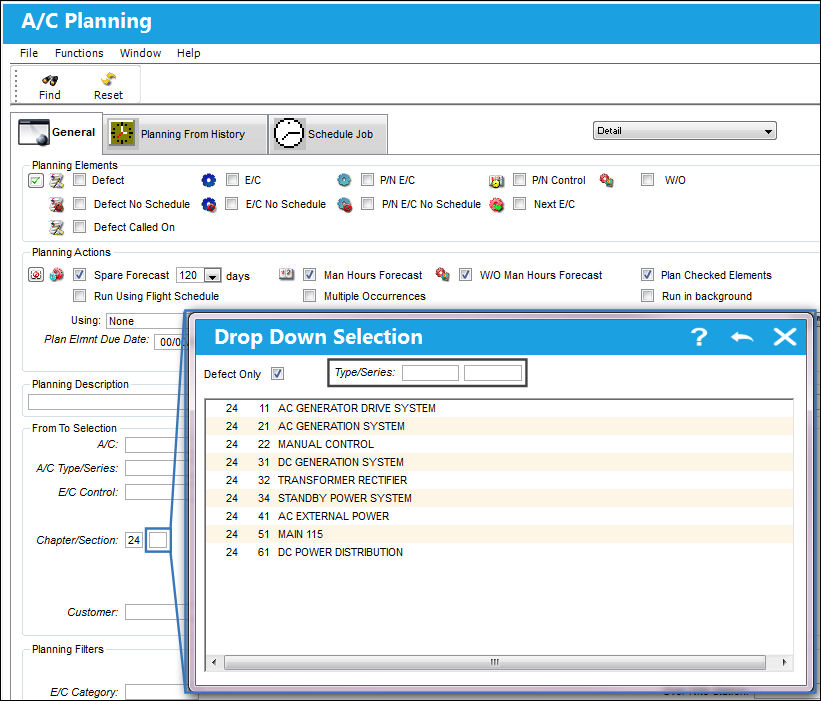
Task: Expand the Spare Forecast days dropdown
Action: (x=213, y=276)
